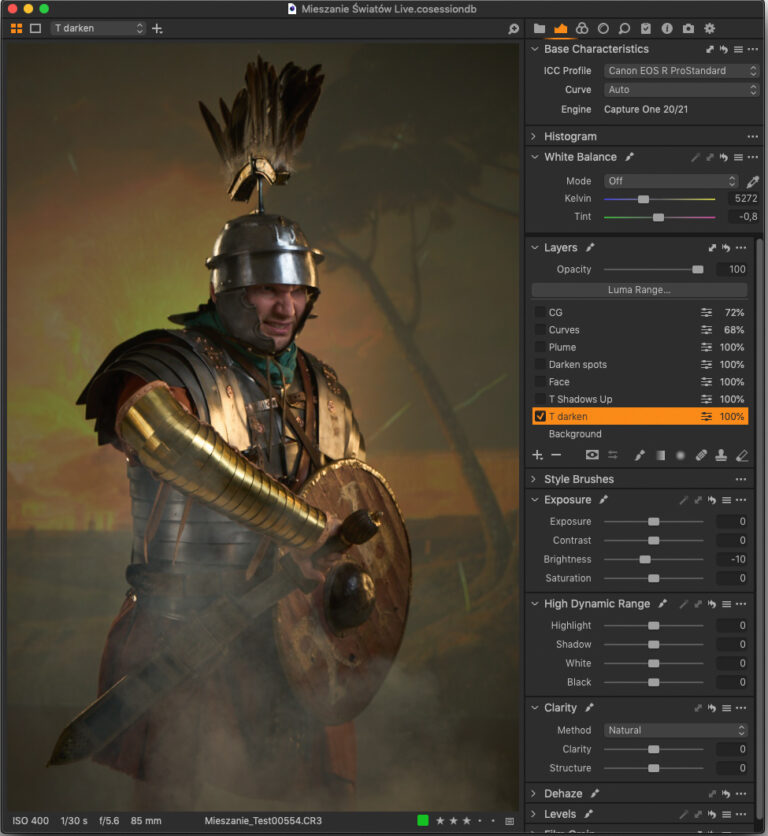Viewport: 768px width, 836px height.
Task: Open Base Characteristics presets menu icon
Action: [x=738, y=50]
